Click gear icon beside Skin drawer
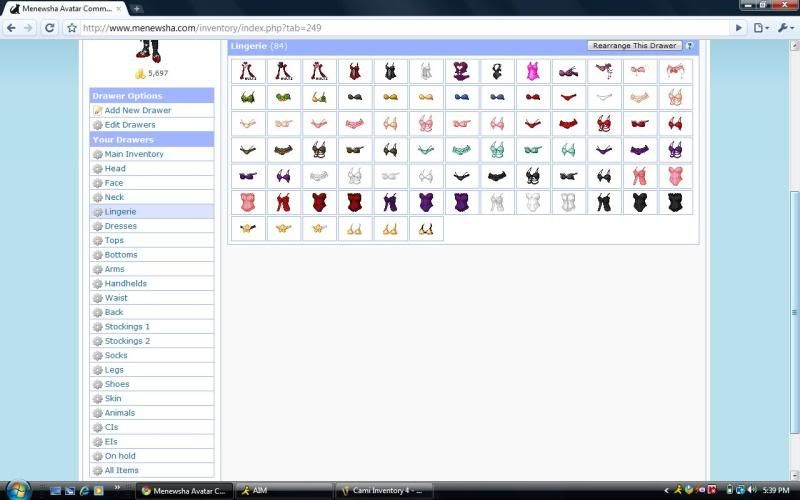This screenshot has height=500, width=800. pos(97,398)
